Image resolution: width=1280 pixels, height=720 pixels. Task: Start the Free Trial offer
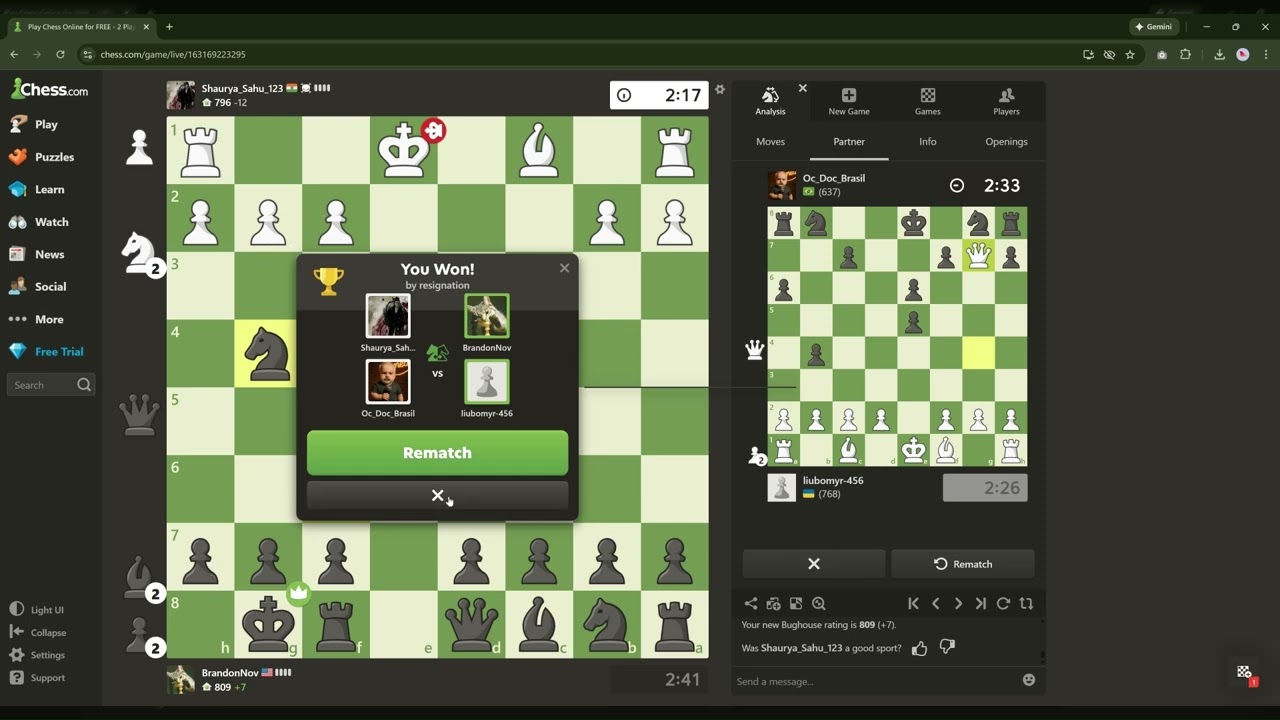47,351
